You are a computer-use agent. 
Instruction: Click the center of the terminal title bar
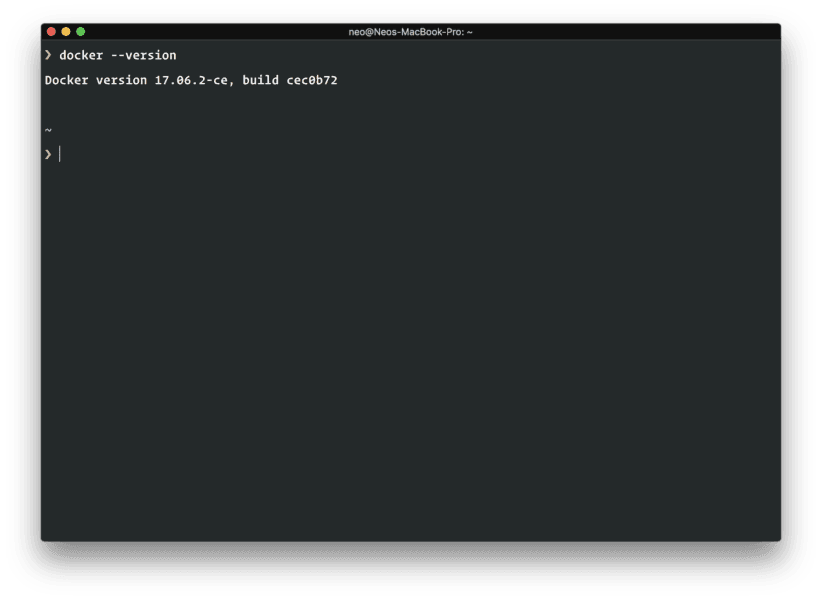pos(410,30)
